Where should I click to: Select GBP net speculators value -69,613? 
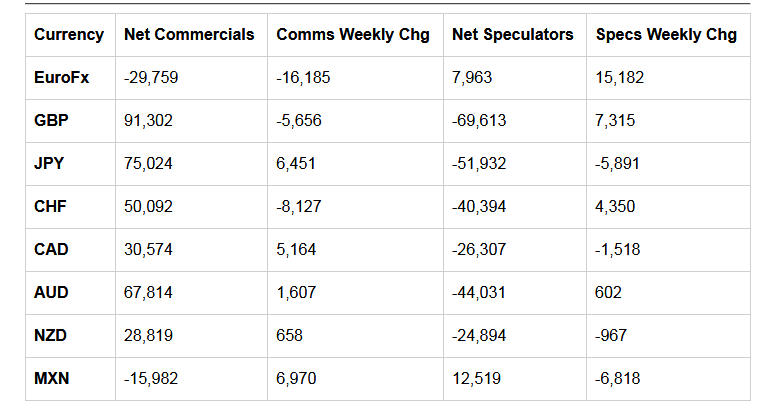click(x=479, y=120)
